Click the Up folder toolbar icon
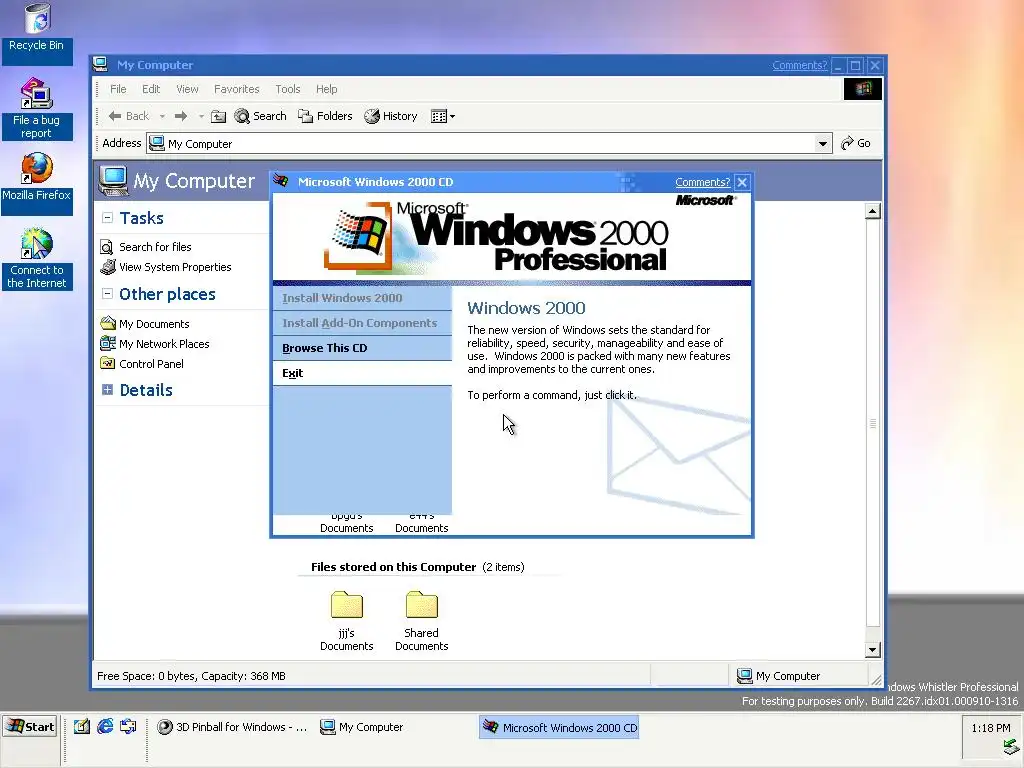This screenshot has height=768, width=1024. [x=219, y=117]
